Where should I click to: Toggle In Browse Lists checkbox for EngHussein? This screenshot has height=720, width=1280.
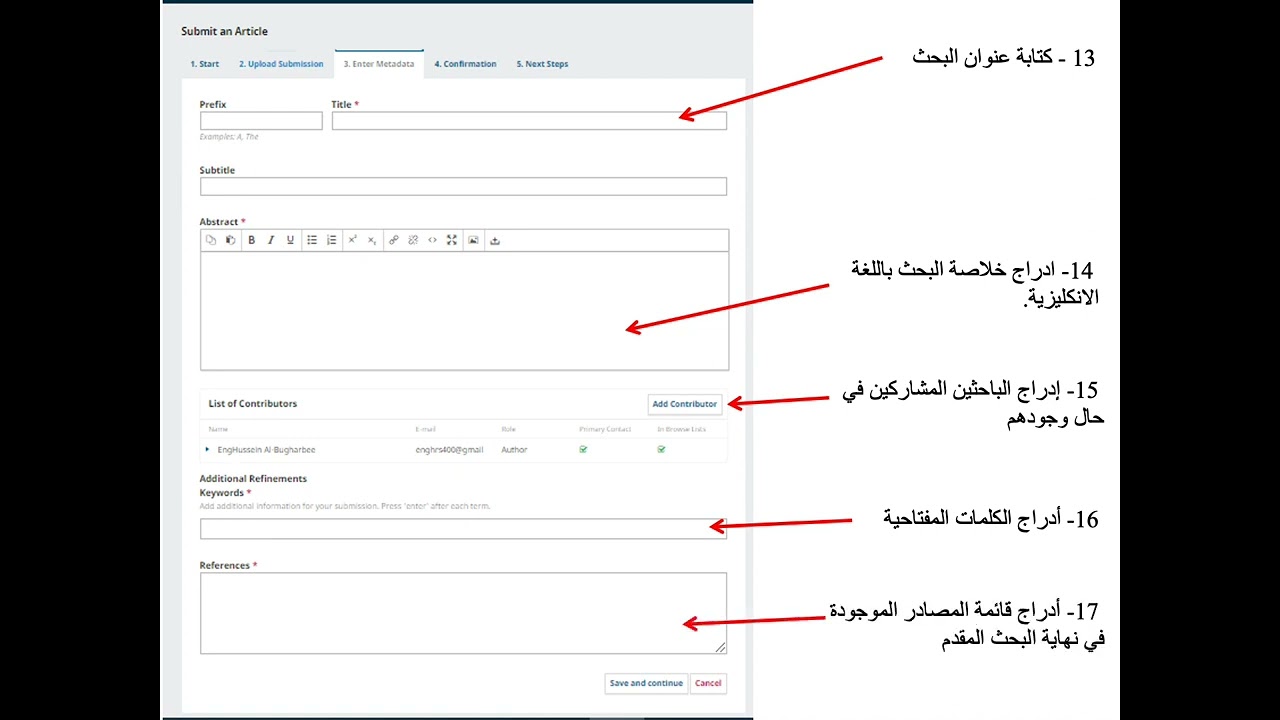click(661, 450)
